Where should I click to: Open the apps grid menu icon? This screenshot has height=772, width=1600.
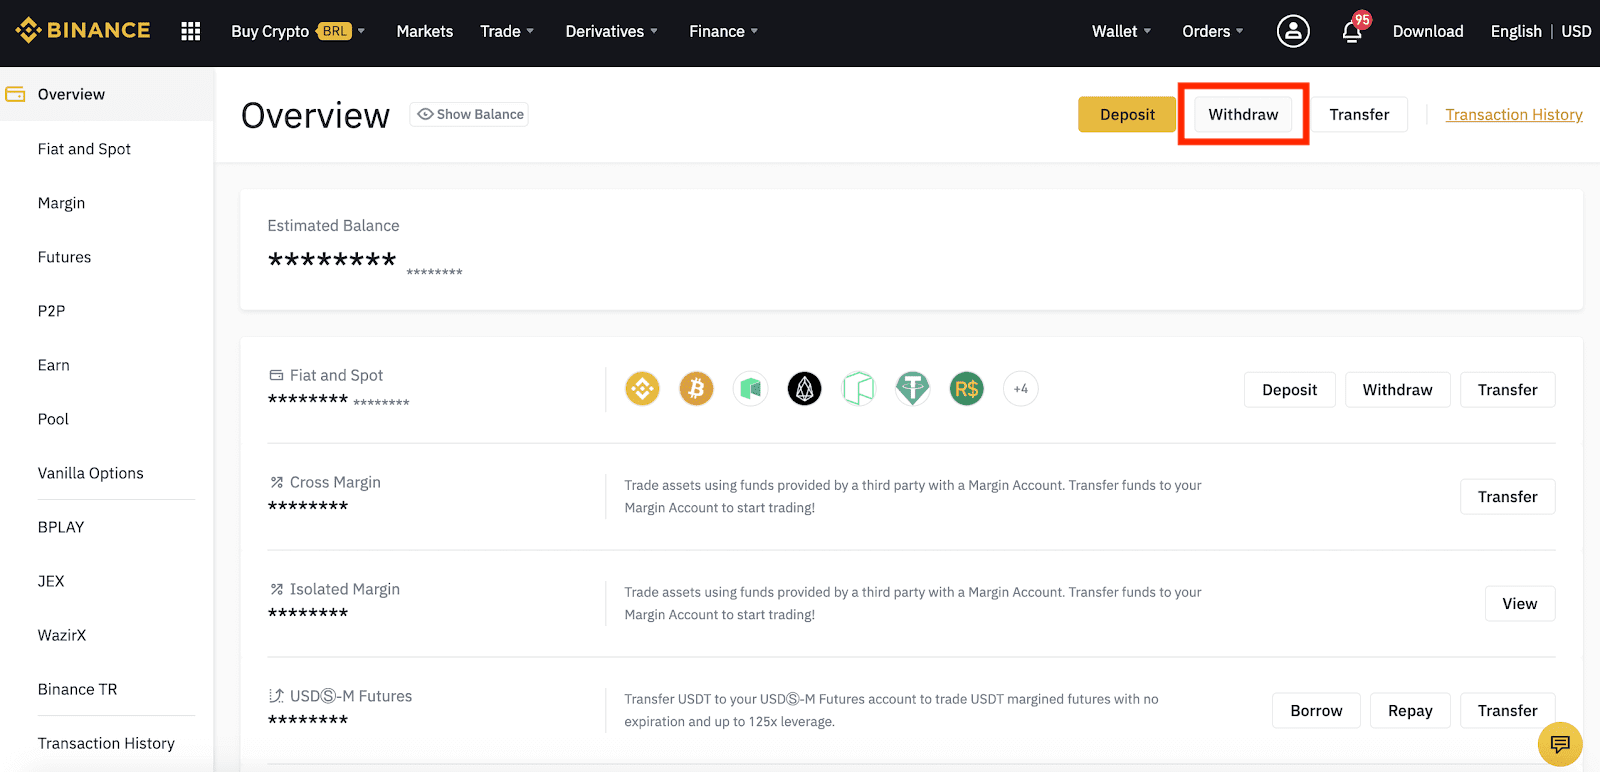(191, 31)
